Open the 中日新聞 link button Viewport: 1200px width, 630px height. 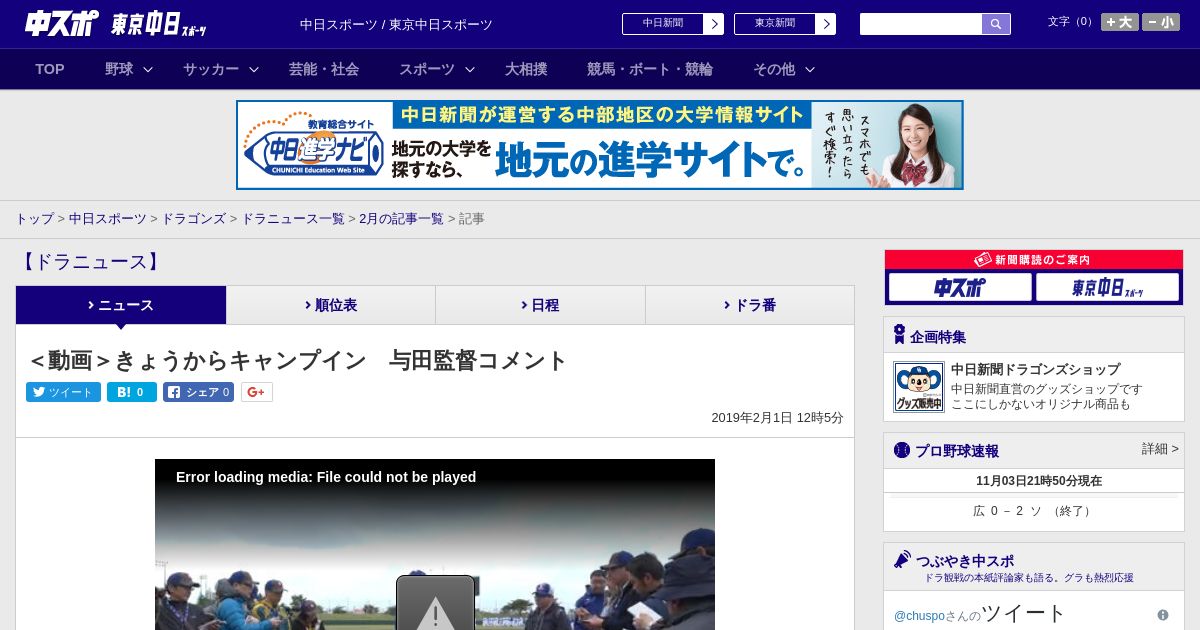click(x=672, y=24)
